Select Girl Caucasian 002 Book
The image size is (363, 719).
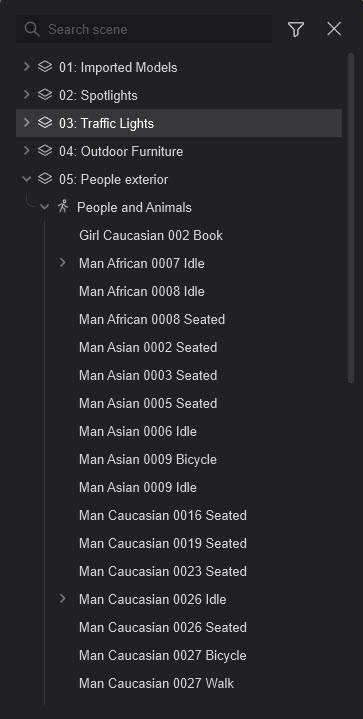click(151, 235)
